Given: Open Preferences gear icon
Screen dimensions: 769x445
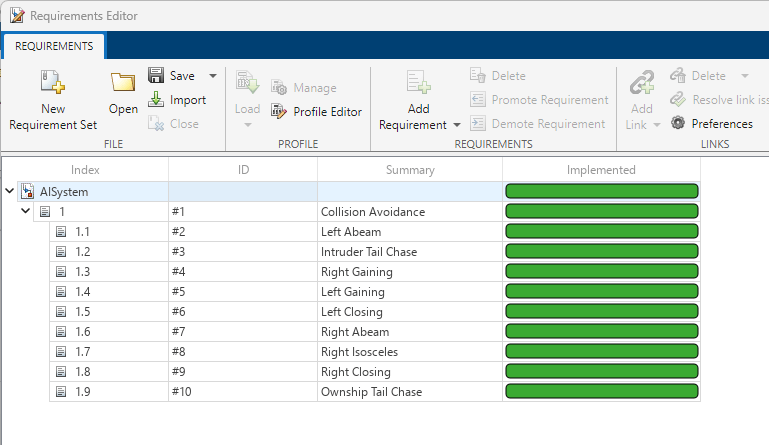Looking at the screenshot, I should [x=678, y=123].
